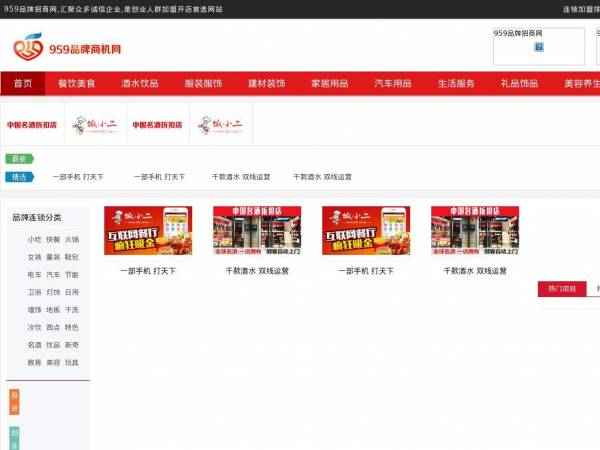This screenshot has height=450, width=600.
Task: Switch to the red 热门项目 tab
Action: click(x=562, y=289)
